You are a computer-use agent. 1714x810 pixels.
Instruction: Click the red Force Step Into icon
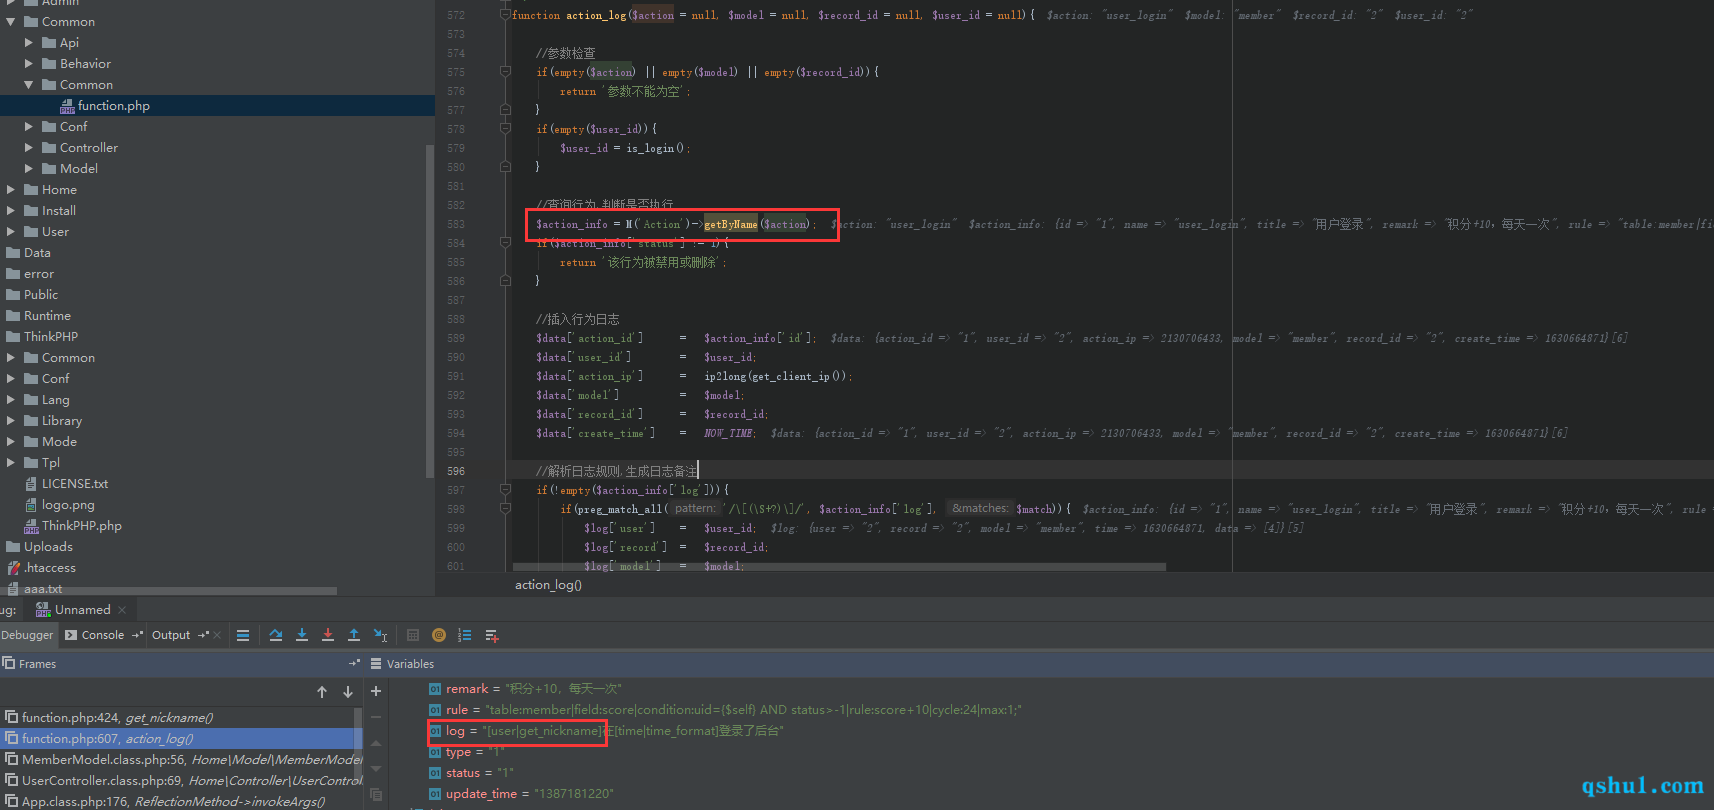328,635
